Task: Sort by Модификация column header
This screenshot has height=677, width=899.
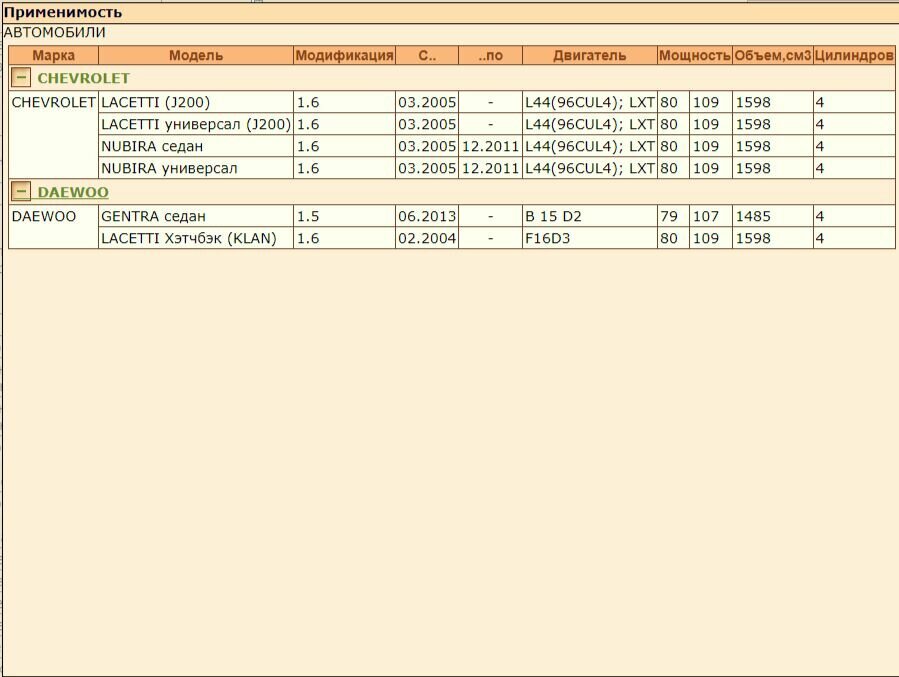Action: (x=344, y=55)
